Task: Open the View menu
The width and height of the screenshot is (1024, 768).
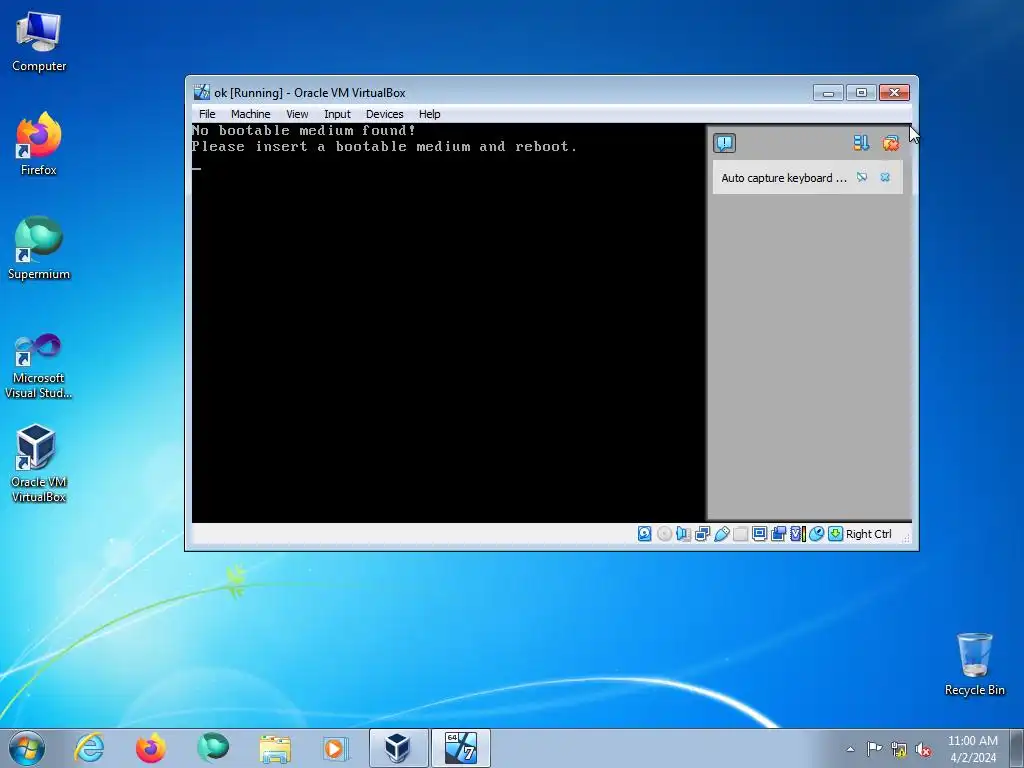Action: (x=296, y=114)
